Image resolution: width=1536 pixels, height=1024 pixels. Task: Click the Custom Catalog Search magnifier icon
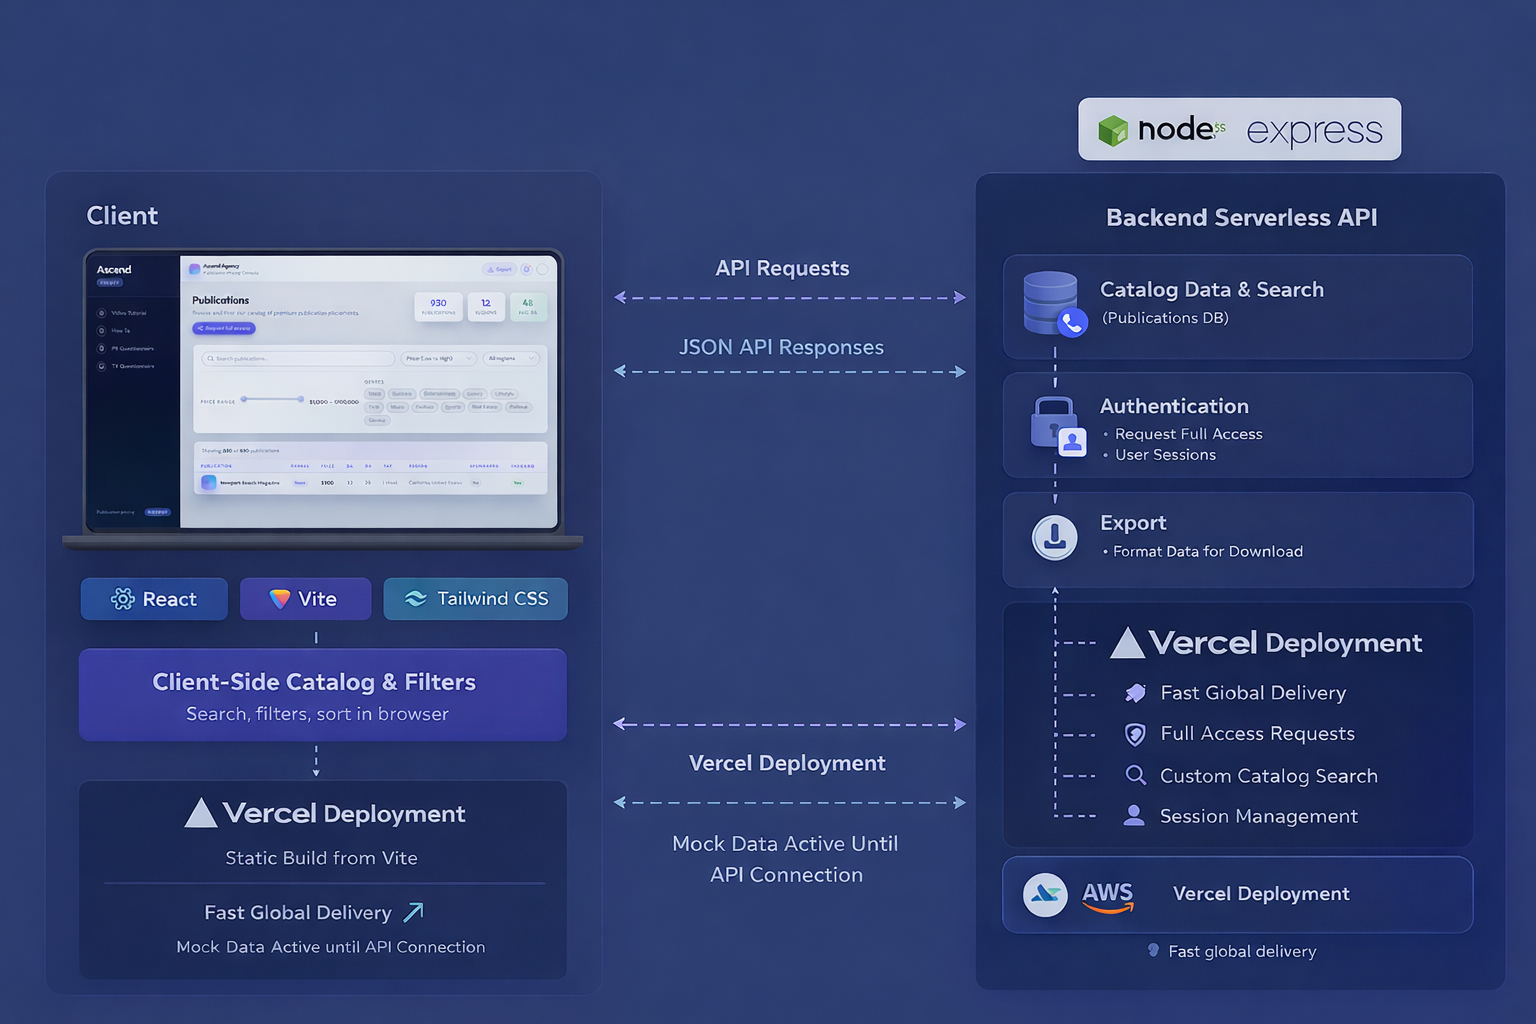point(1135,776)
